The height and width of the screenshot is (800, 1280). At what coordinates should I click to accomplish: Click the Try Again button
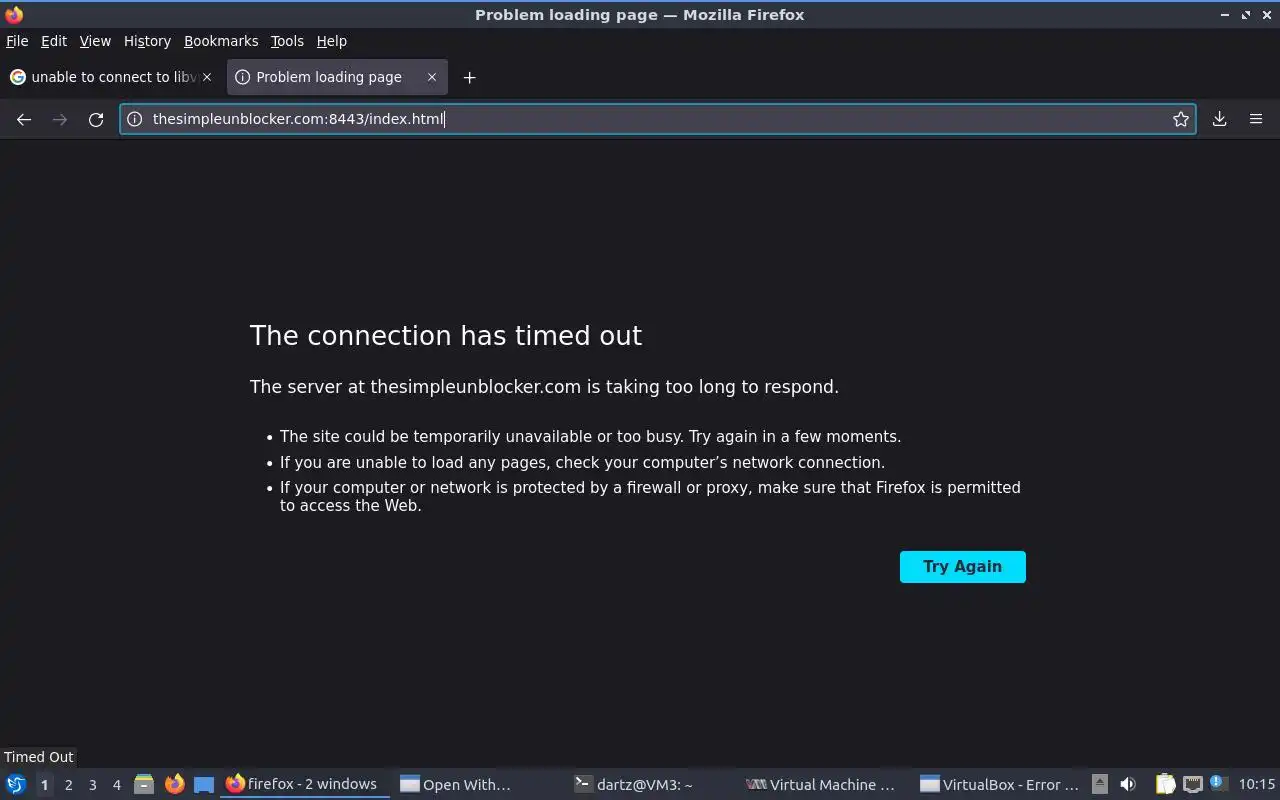coord(962,567)
